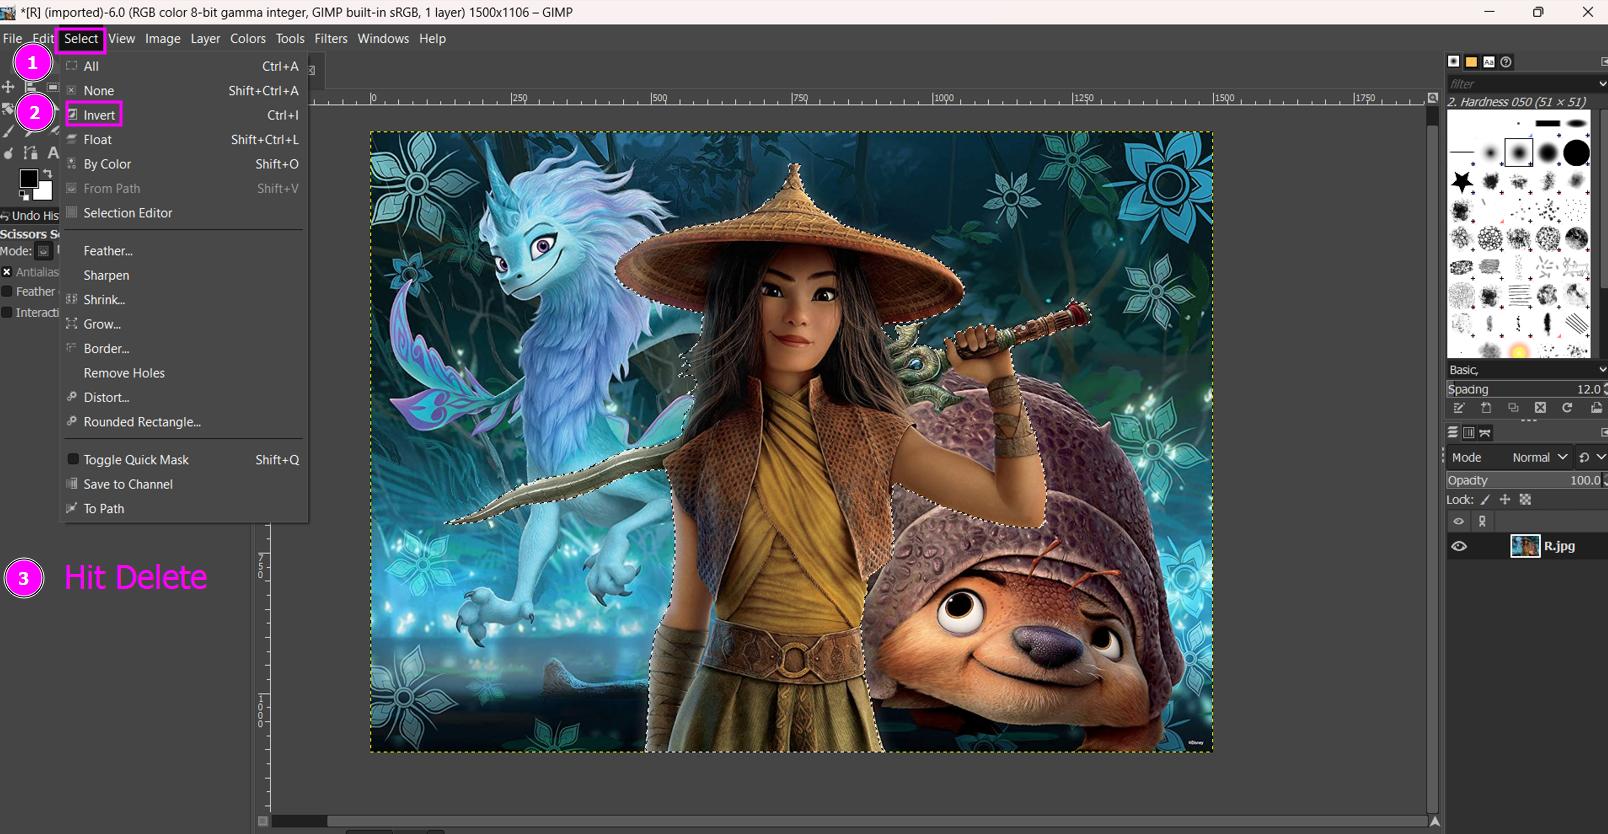Click the R.jpg layer thumbnail
1608x834 pixels.
(x=1525, y=546)
